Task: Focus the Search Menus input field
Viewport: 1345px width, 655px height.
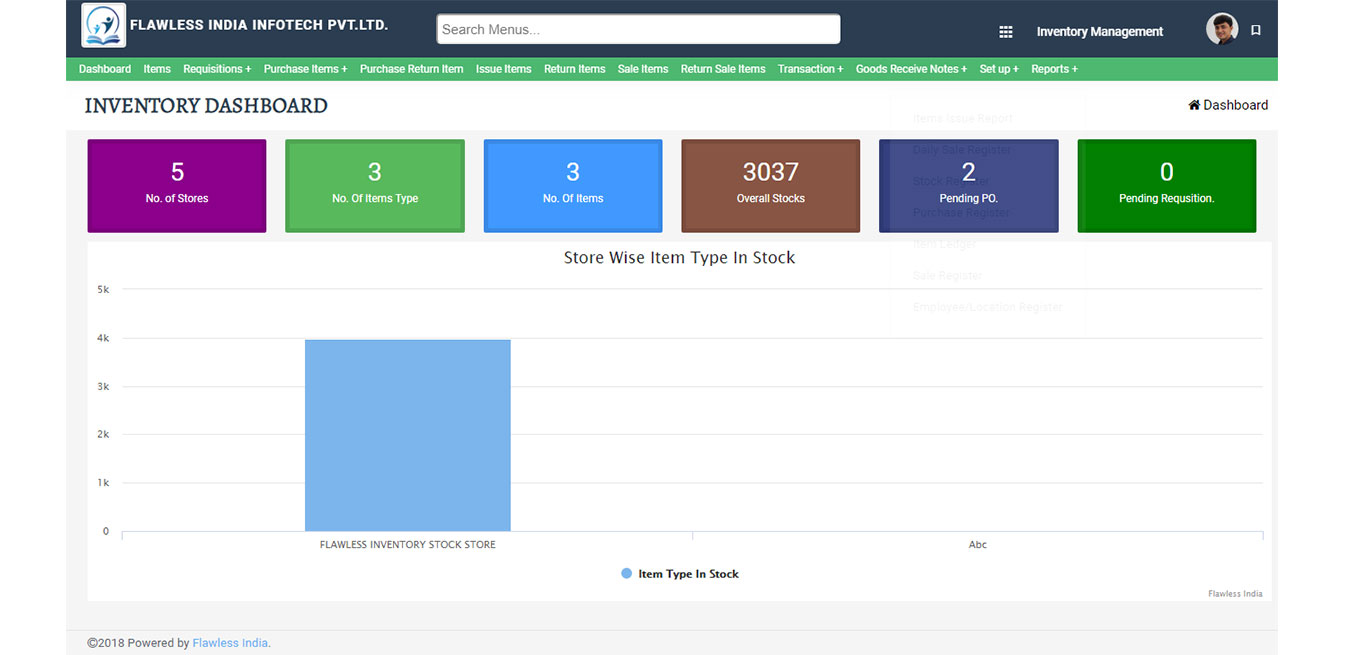Action: coord(638,30)
